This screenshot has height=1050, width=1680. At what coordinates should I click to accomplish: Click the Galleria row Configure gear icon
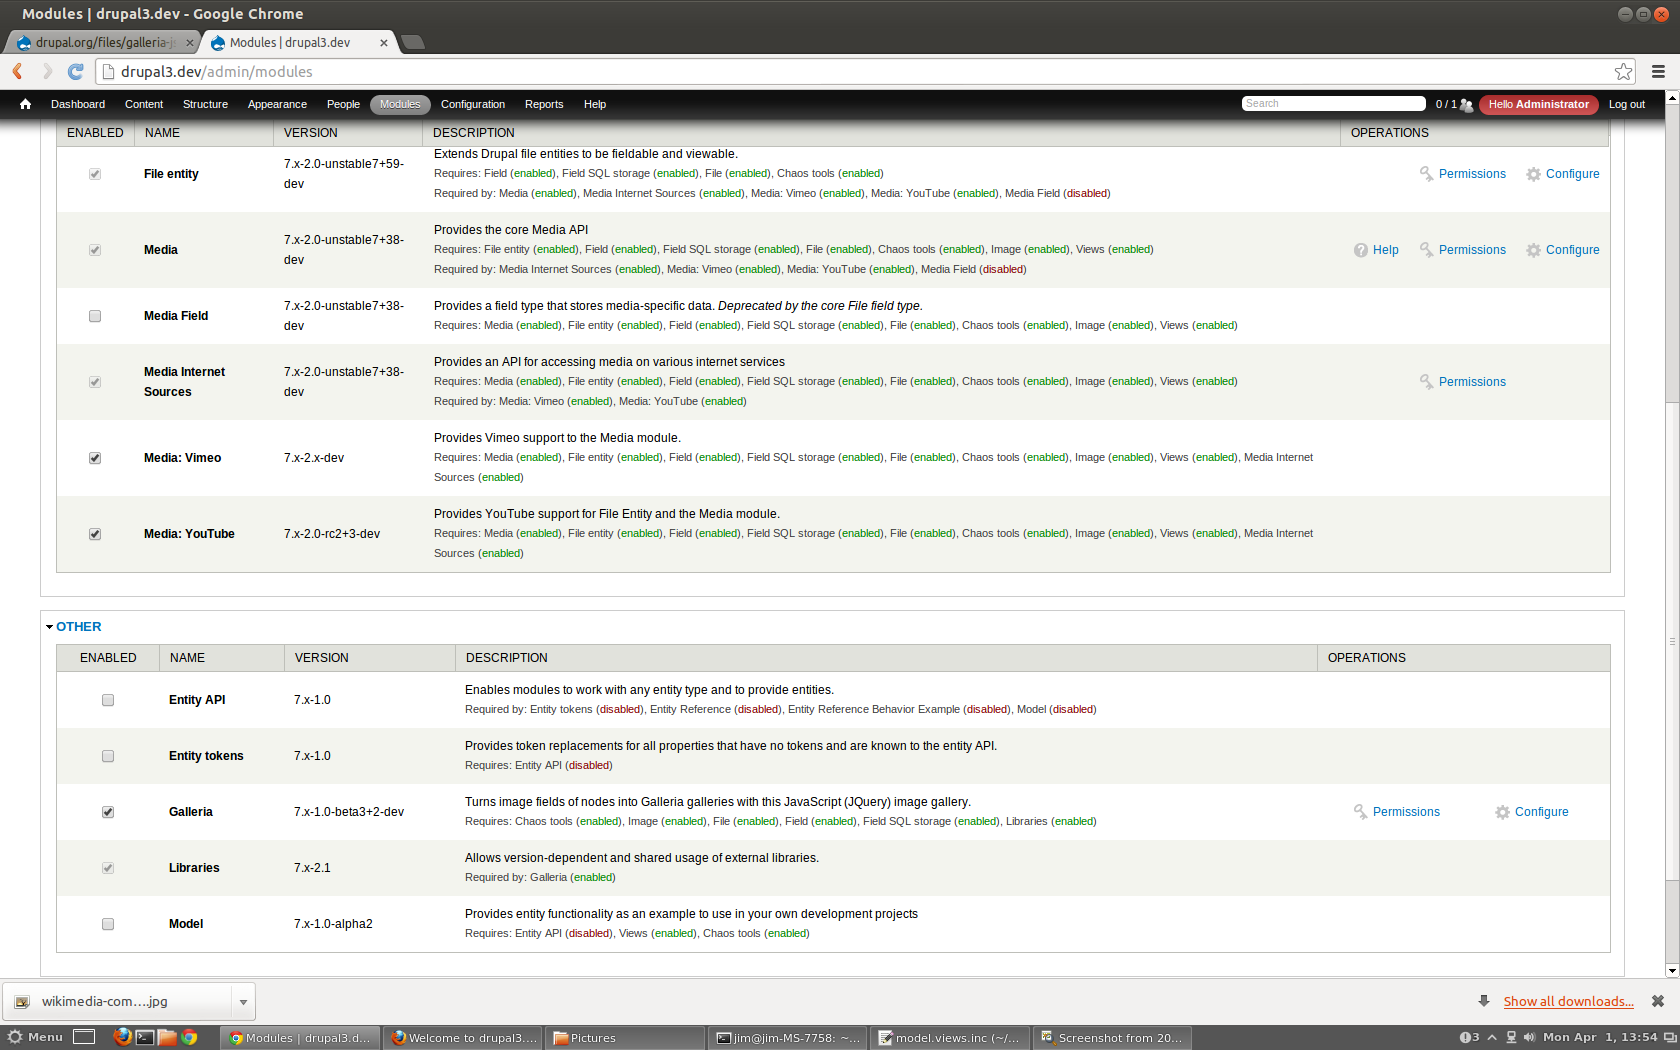click(1502, 812)
